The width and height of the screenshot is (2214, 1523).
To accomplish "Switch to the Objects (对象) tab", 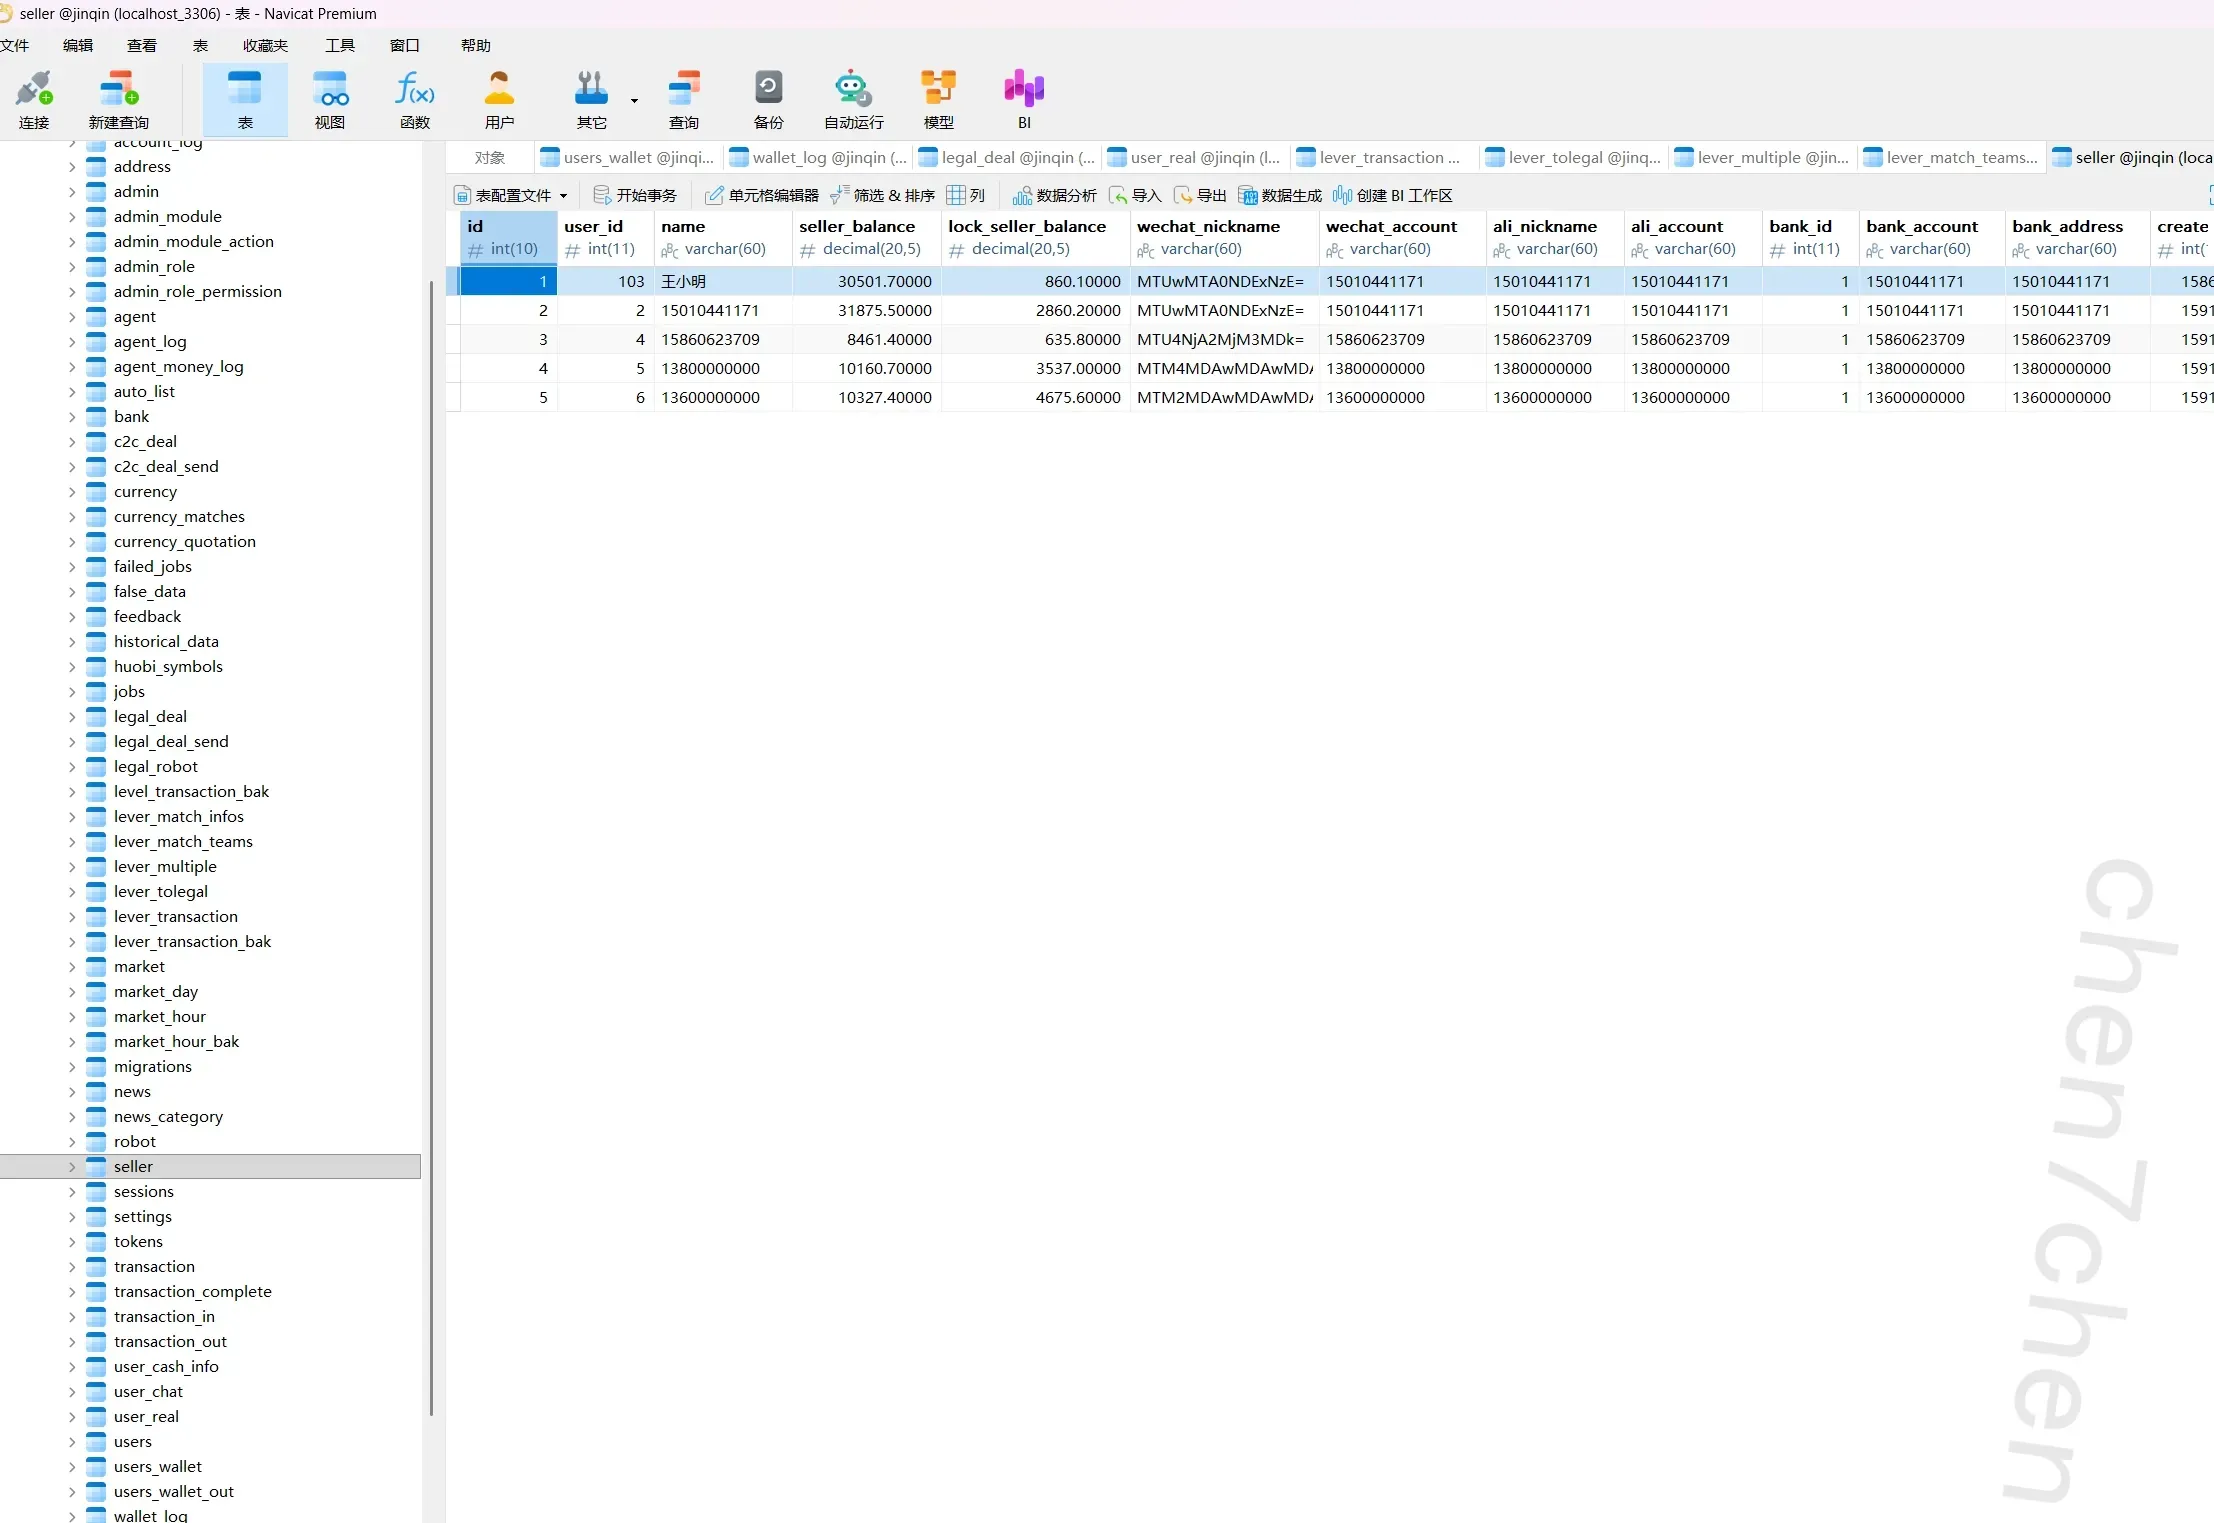I will click(x=490, y=157).
